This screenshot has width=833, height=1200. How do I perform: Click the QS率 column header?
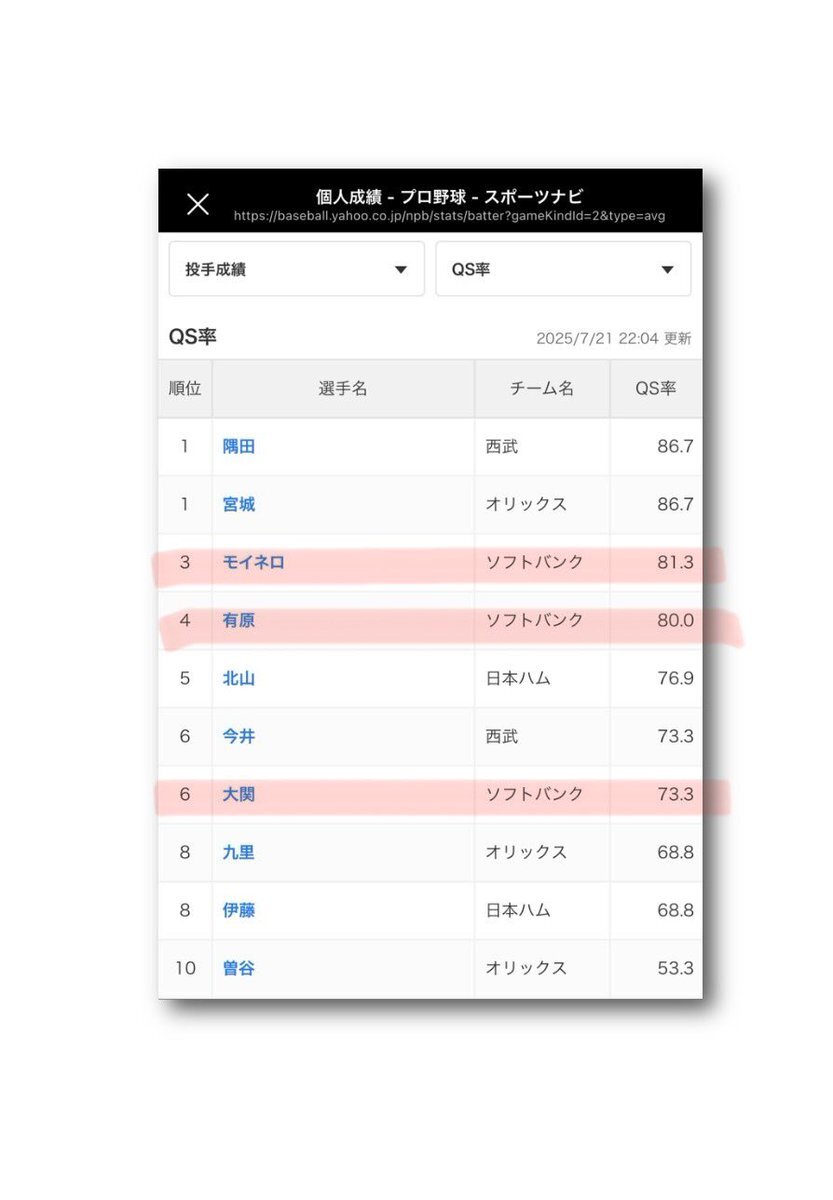[656, 388]
